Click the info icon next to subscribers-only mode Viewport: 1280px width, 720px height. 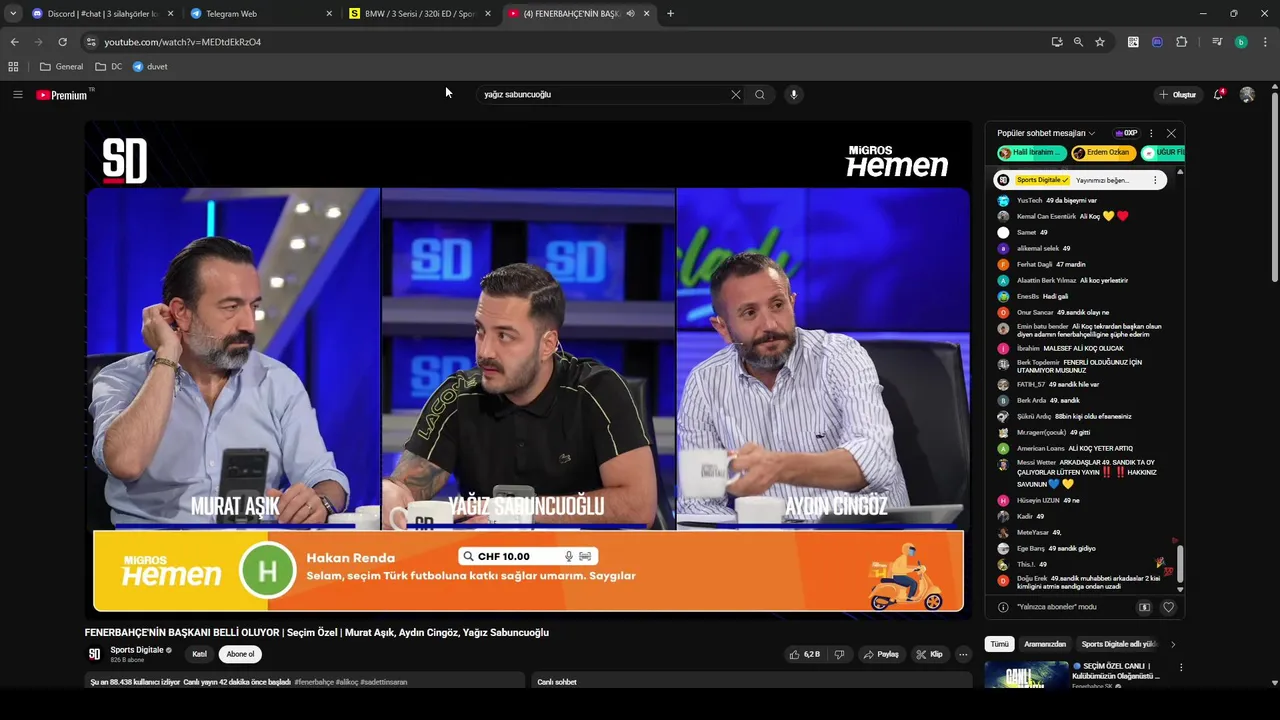1003,607
